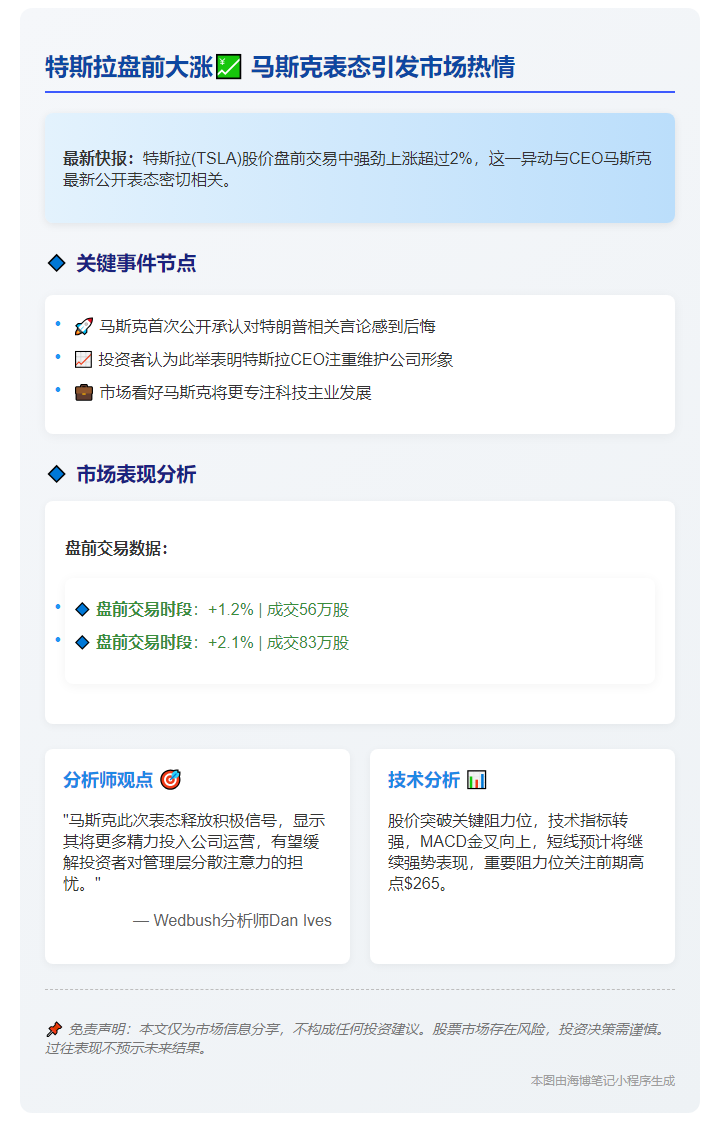Click the analyst quote starting 马斯克此次表态释放积极信号
Screen dimensions: 720x1145
click(x=194, y=851)
